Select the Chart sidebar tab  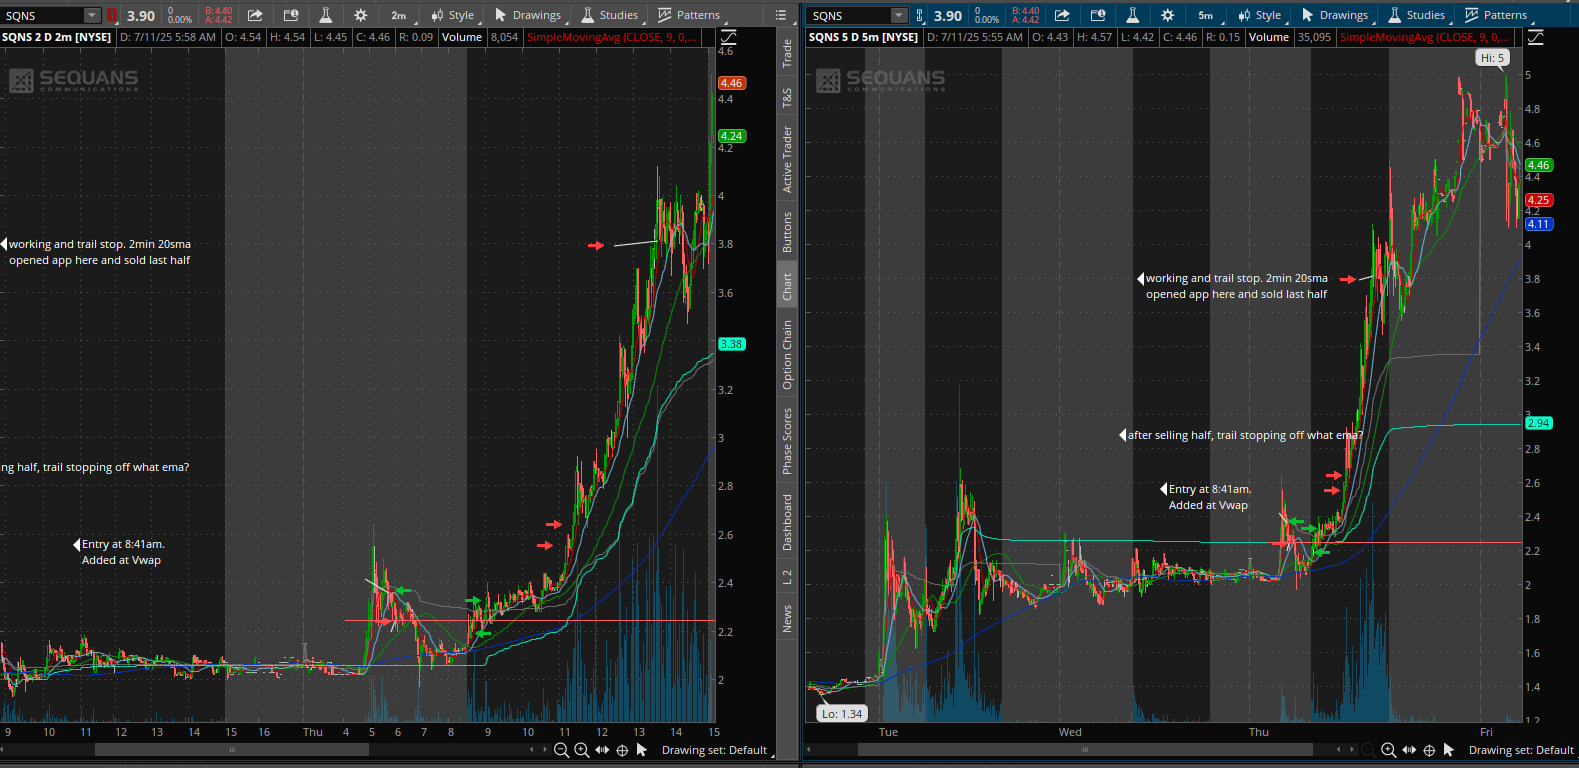coord(787,286)
